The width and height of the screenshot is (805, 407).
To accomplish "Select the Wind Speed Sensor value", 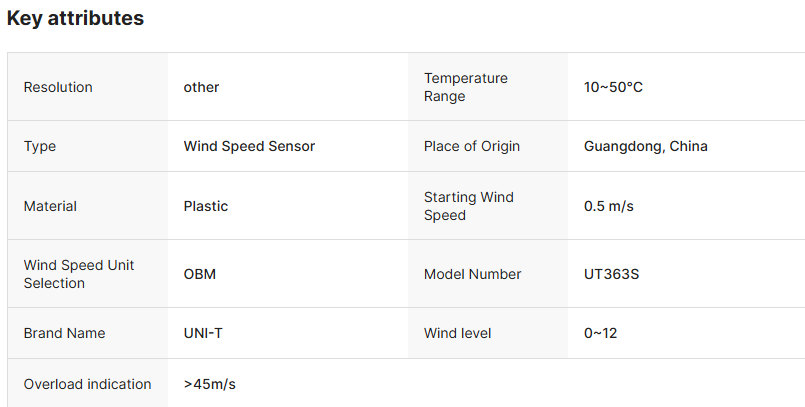I will (x=249, y=146).
